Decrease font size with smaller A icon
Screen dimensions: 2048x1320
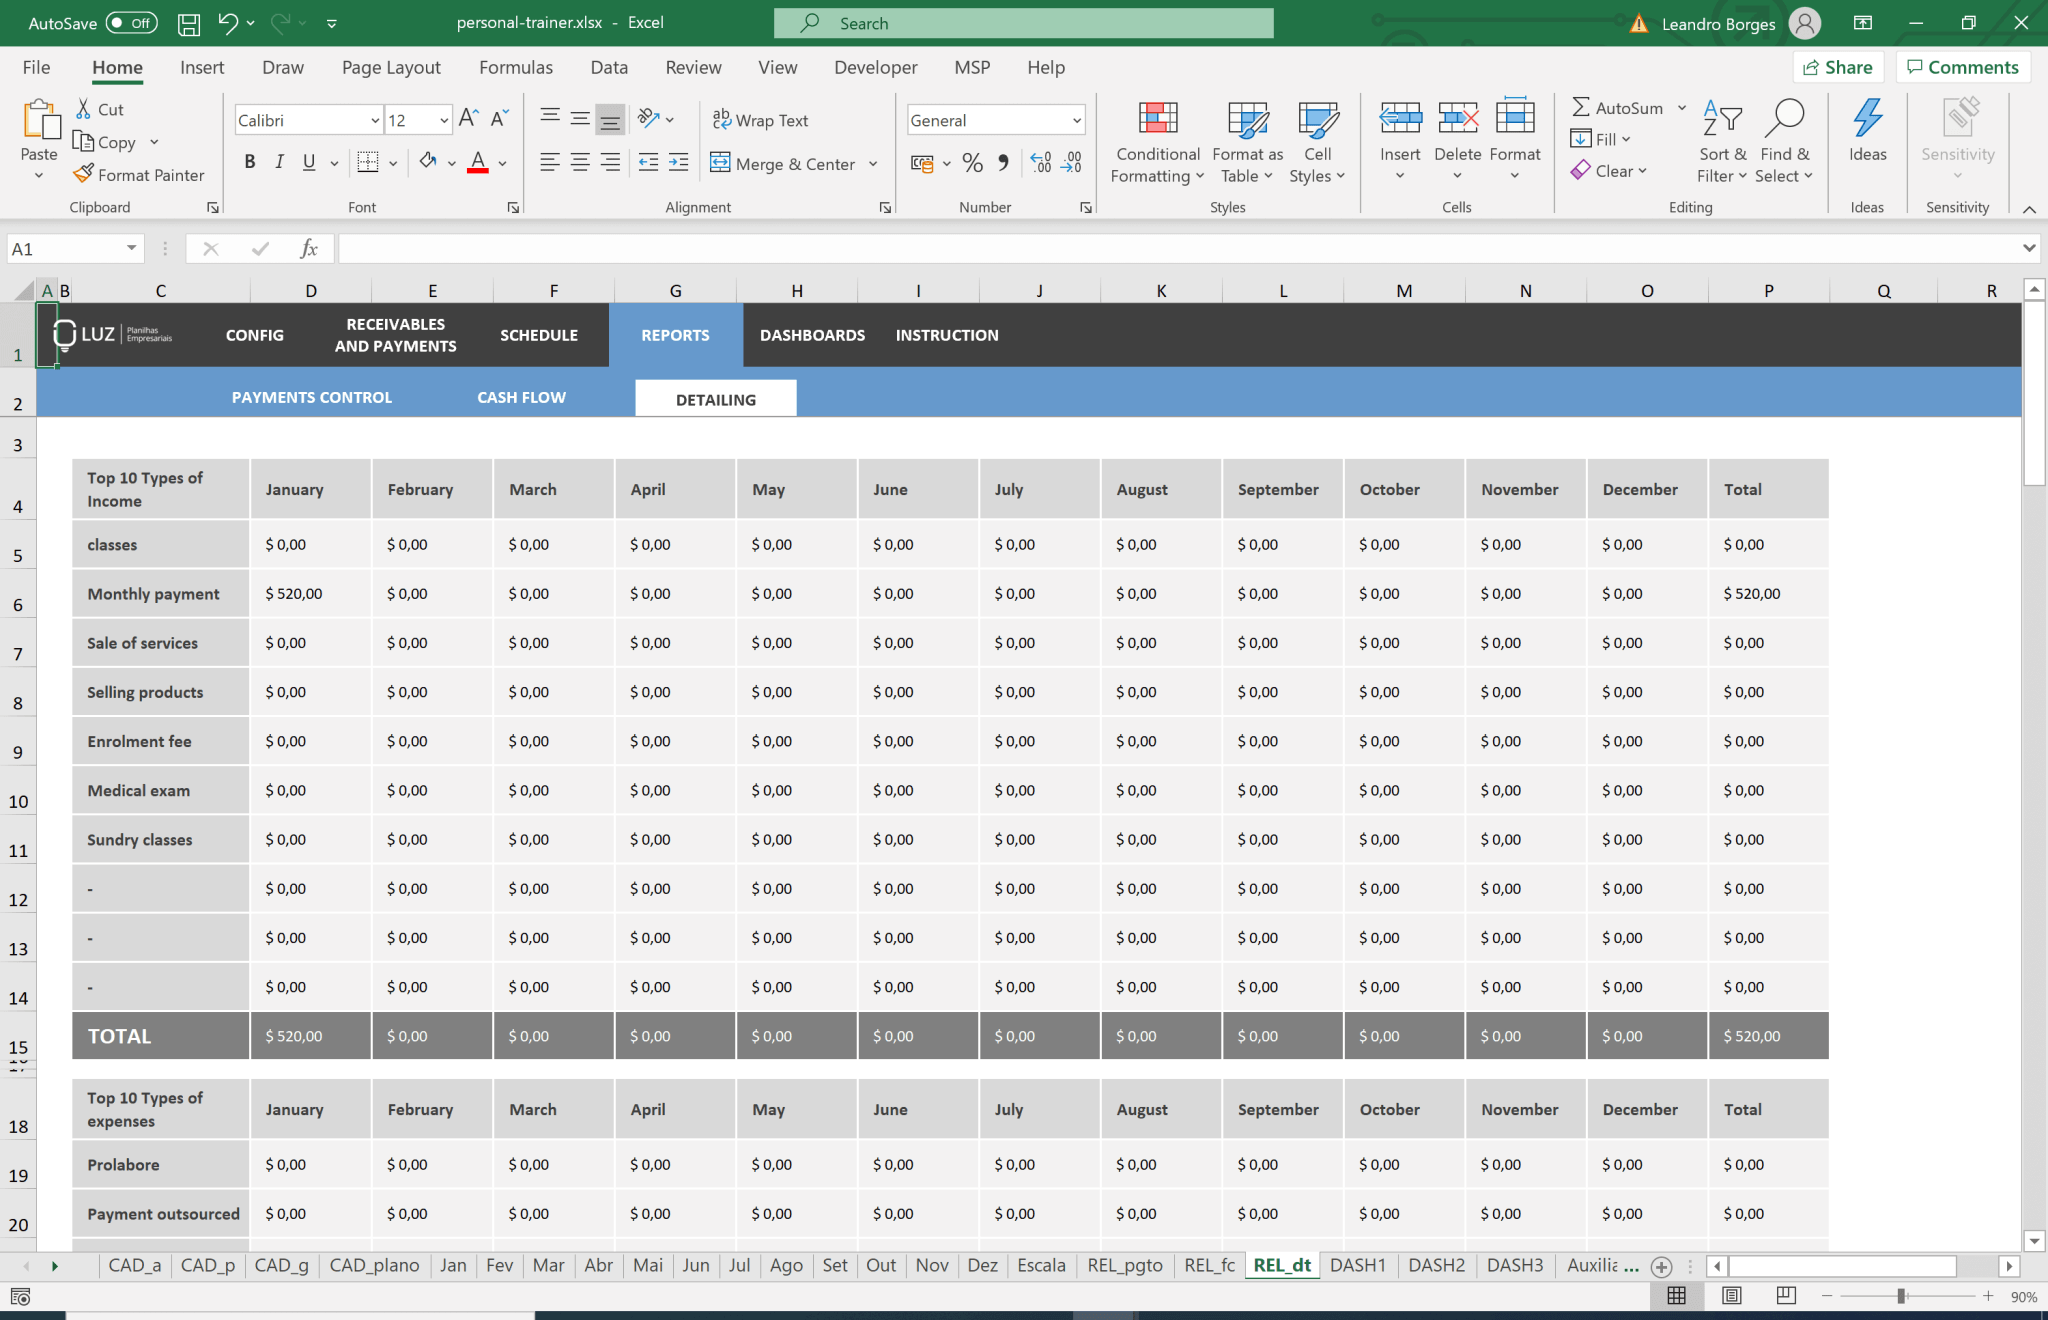pos(499,119)
